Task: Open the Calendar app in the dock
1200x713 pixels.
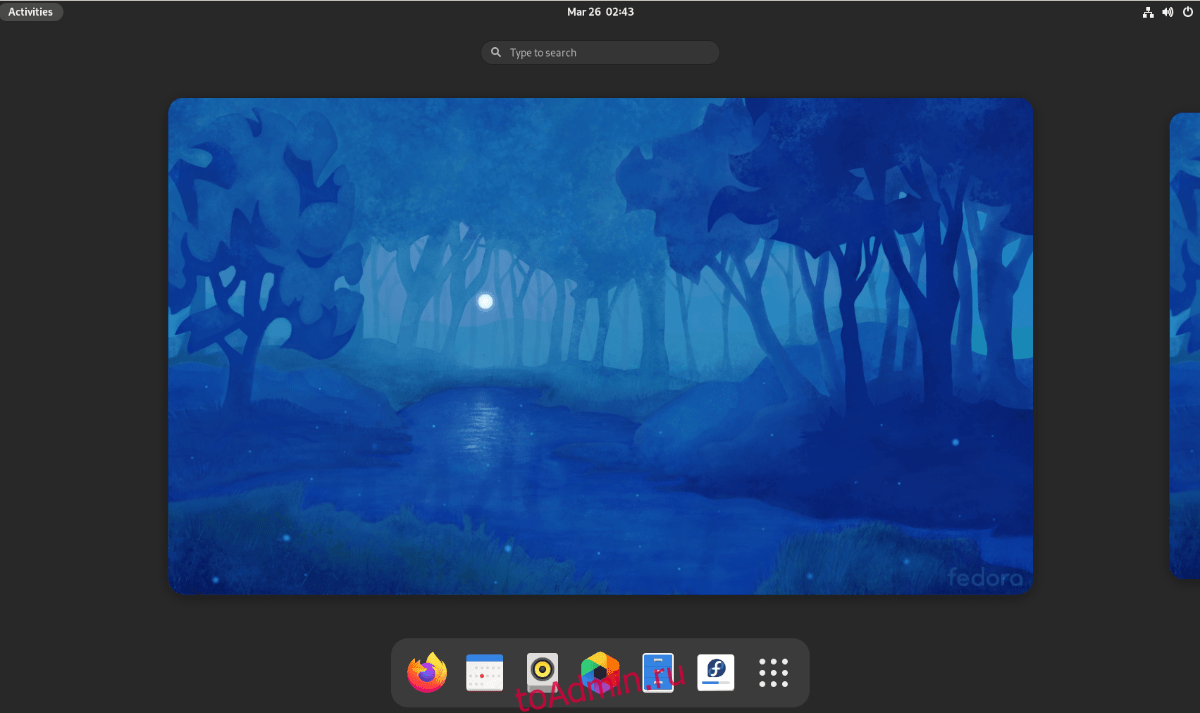Action: (484, 672)
